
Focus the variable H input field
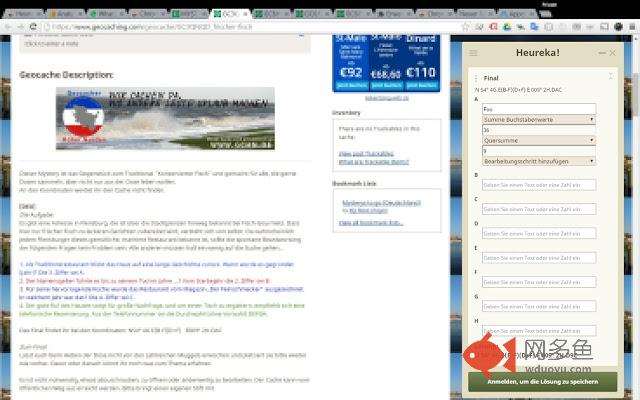point(539,331)
